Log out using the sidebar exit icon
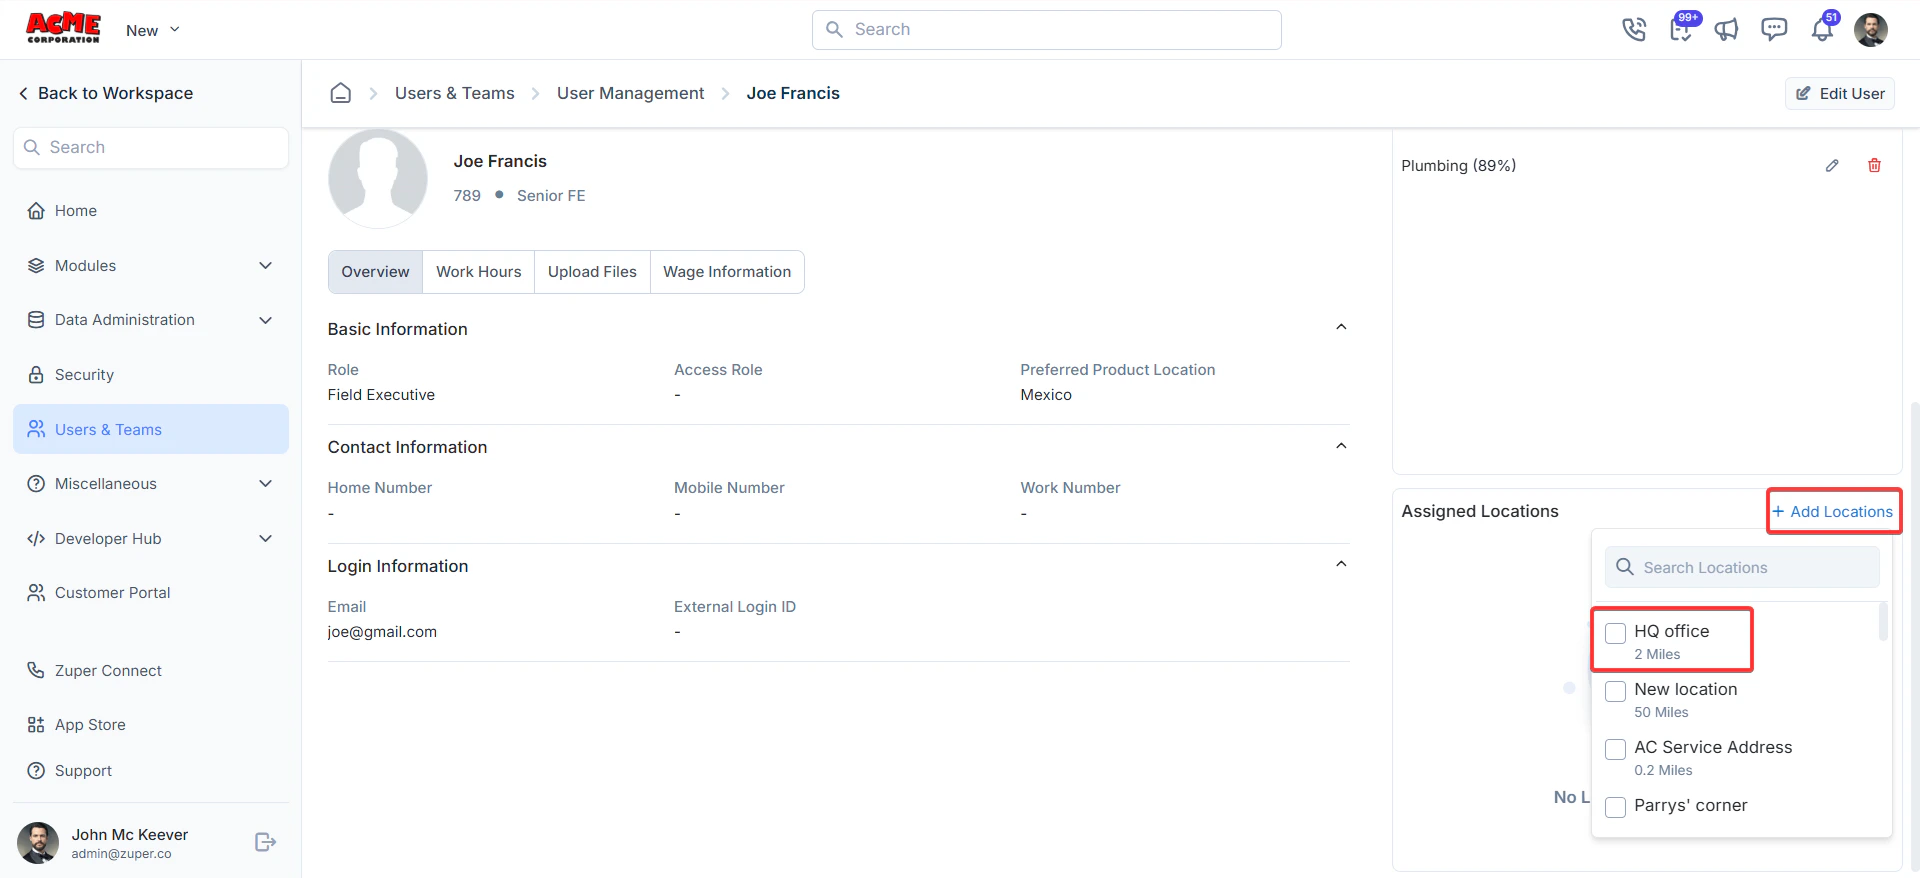 (x=265, y=842)
